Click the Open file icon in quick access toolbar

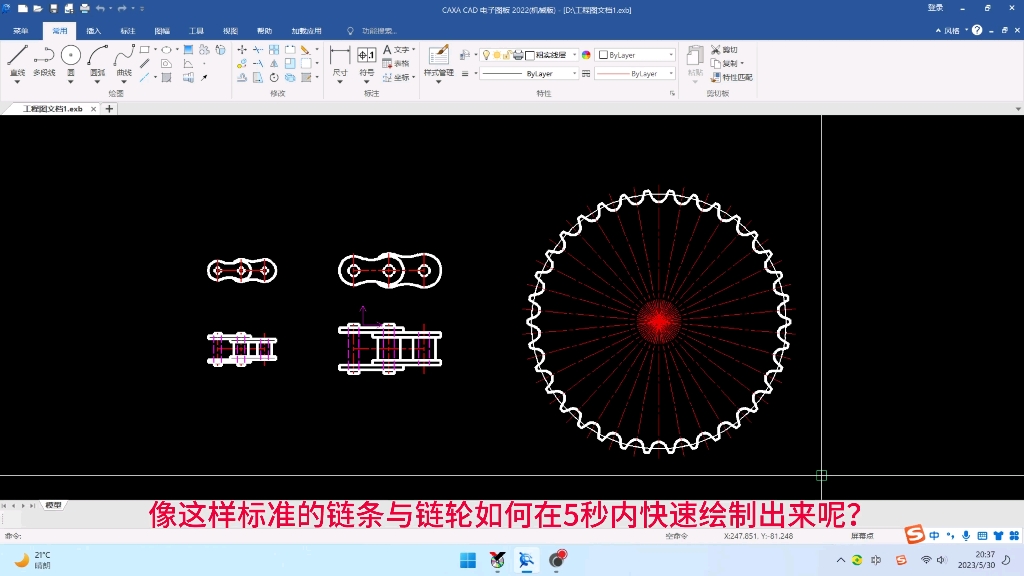coord(38,8)
